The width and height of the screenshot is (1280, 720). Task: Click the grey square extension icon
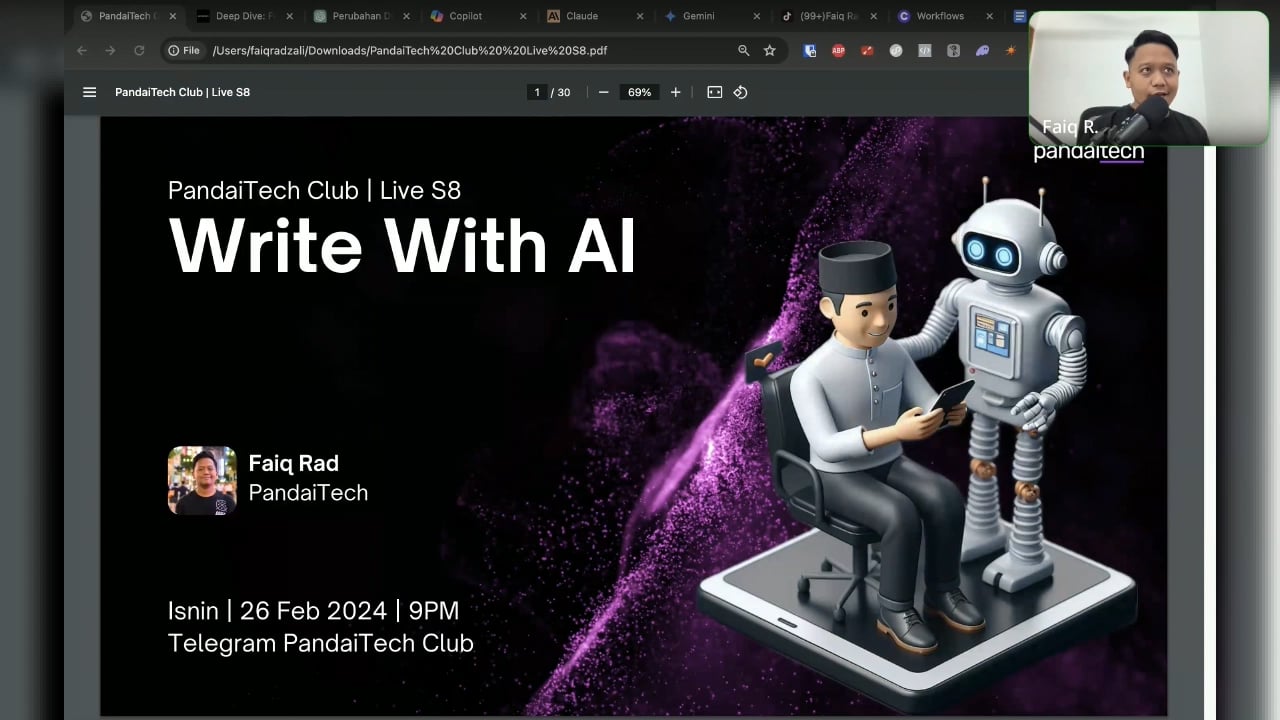954,50
